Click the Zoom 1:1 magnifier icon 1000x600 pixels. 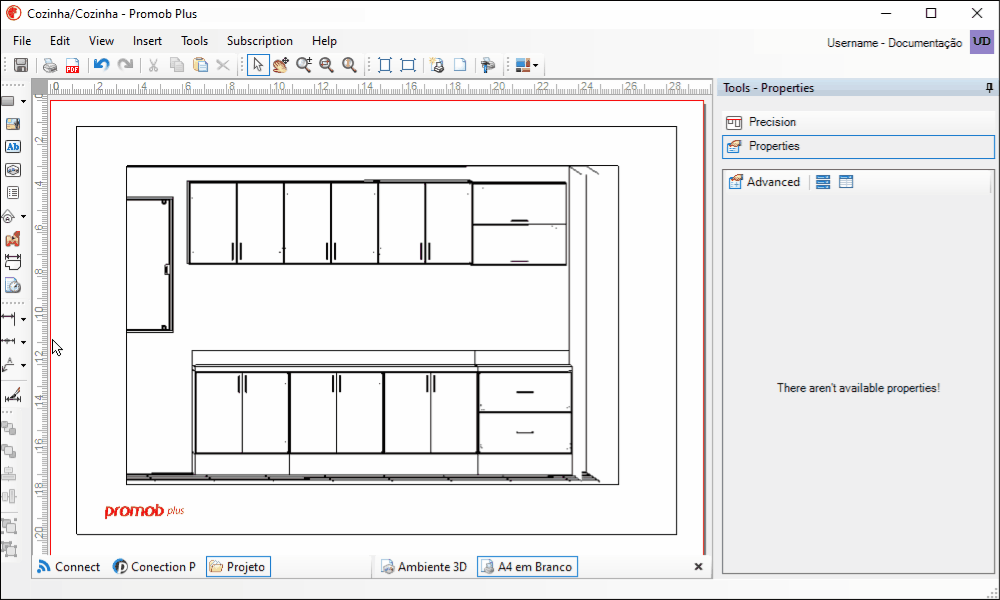(349, 65)
